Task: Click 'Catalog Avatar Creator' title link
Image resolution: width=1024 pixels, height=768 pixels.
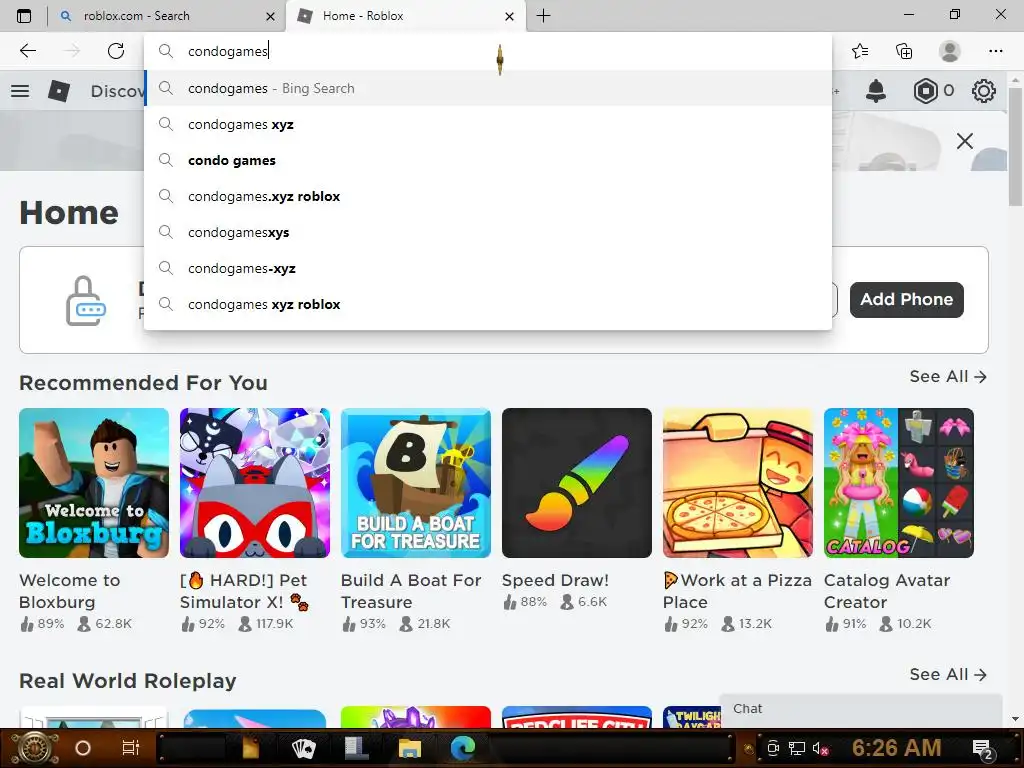Action: [x=887, y=591]
